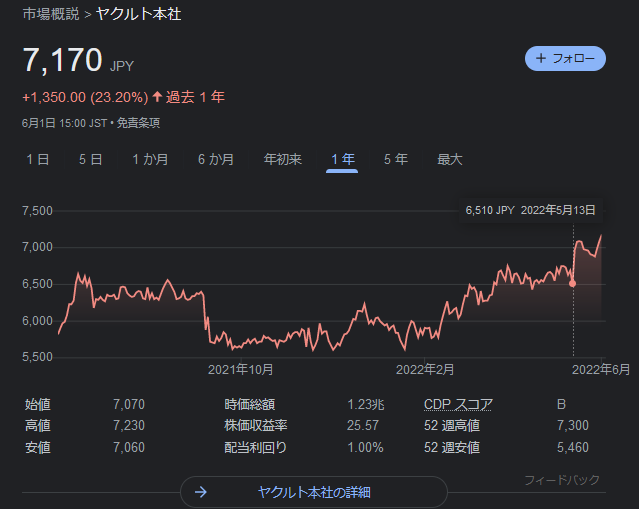This screenshot has height=509, width=639.
Task: Select the 1 年 range tab
Action: coord(342,159)
